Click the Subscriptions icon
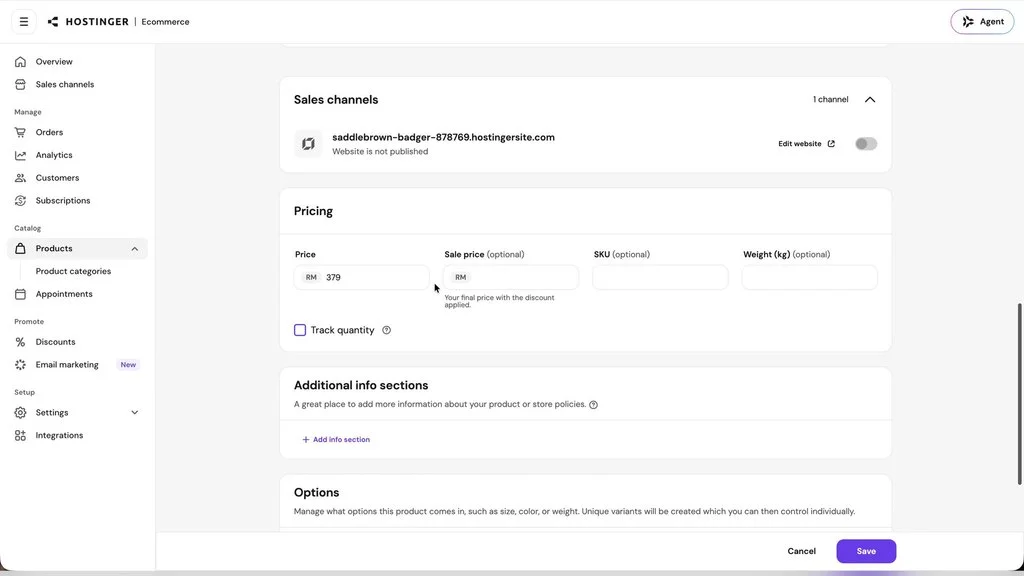The width and height of the screenshot is (1024, 576). [x=20, y=200]
